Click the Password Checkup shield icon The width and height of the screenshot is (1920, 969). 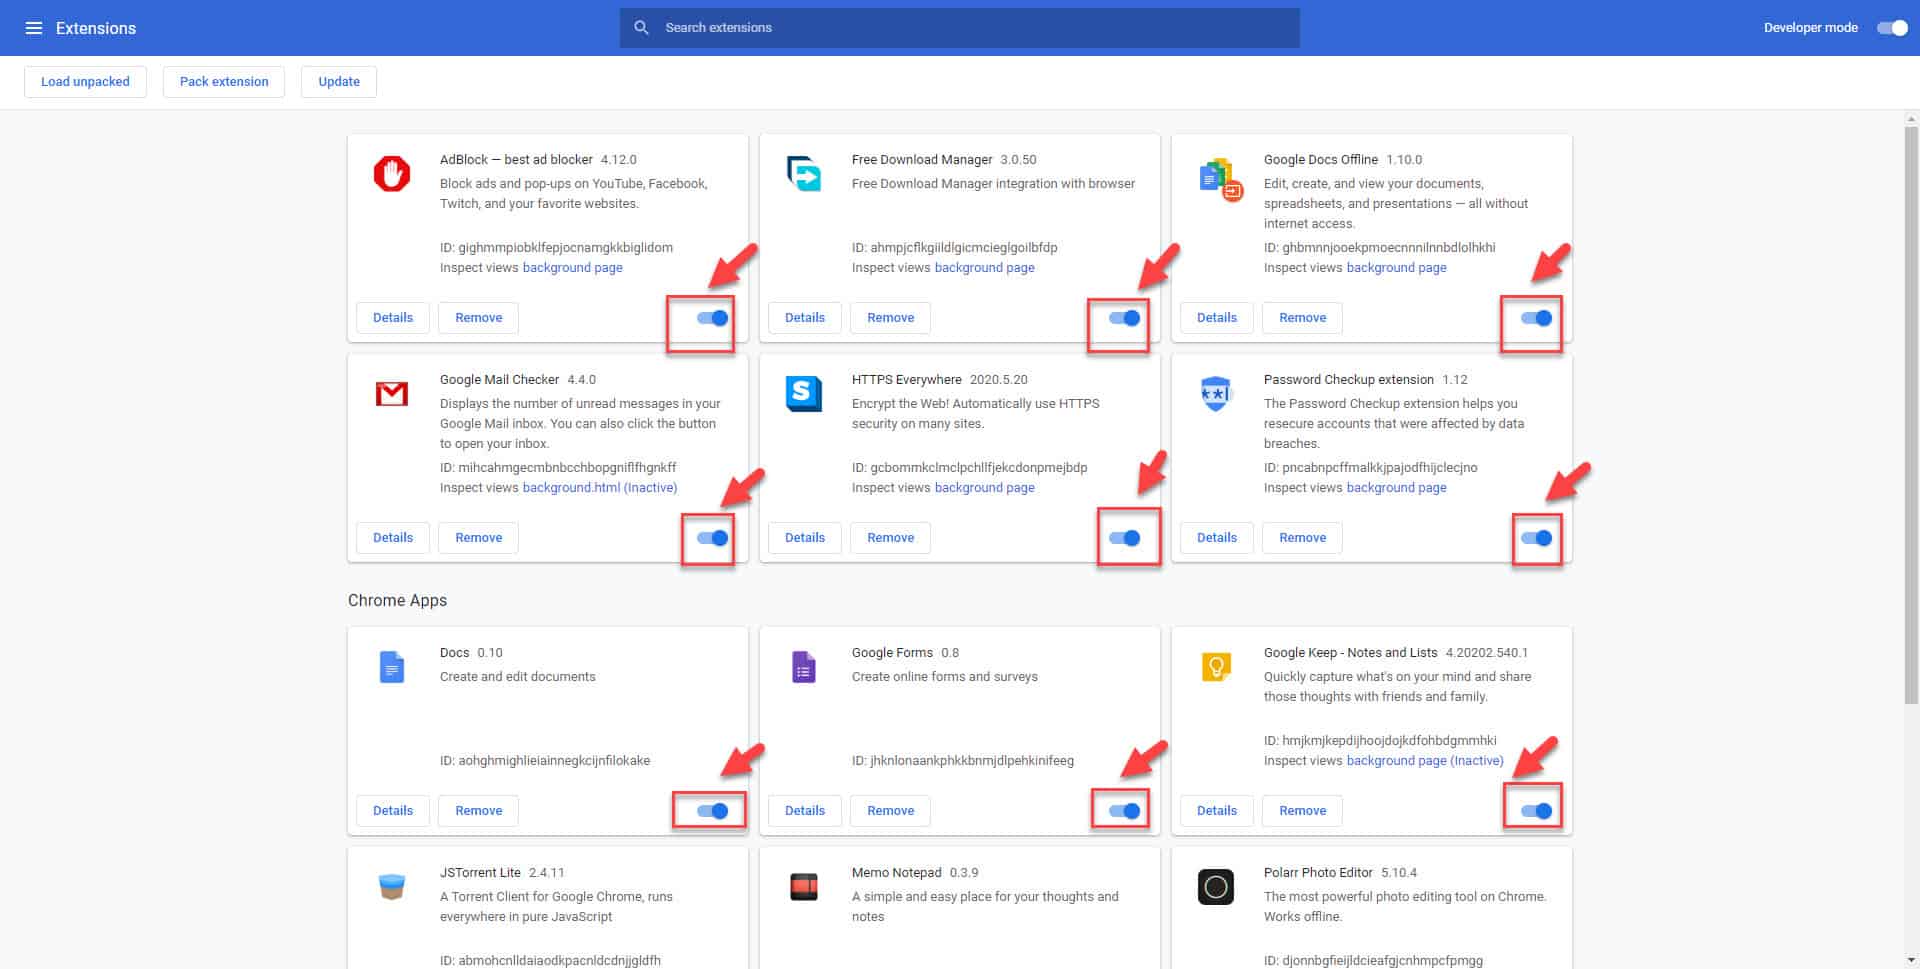(x=1215, y=394)
